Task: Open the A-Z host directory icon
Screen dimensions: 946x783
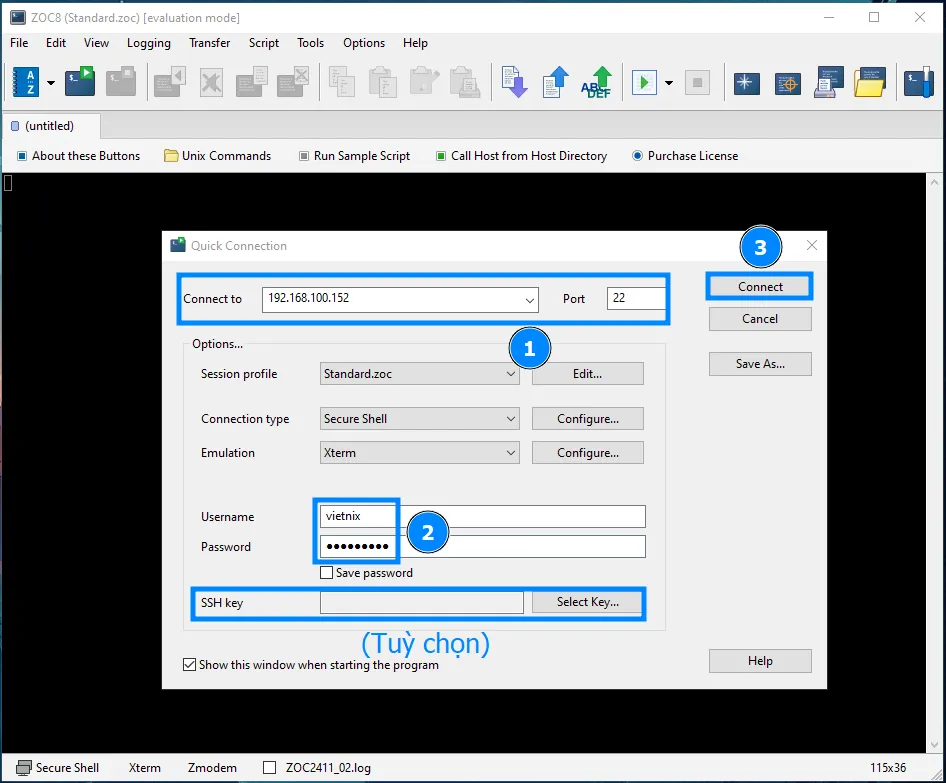Action: (26, 82)
